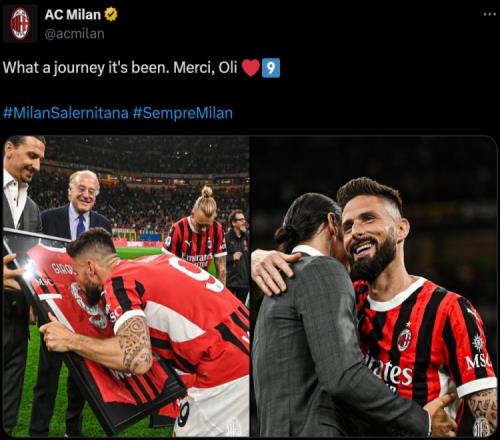Open the #MilanSalernitana hashtag
This screenshot has width=500, height=440.
point(66,113)
